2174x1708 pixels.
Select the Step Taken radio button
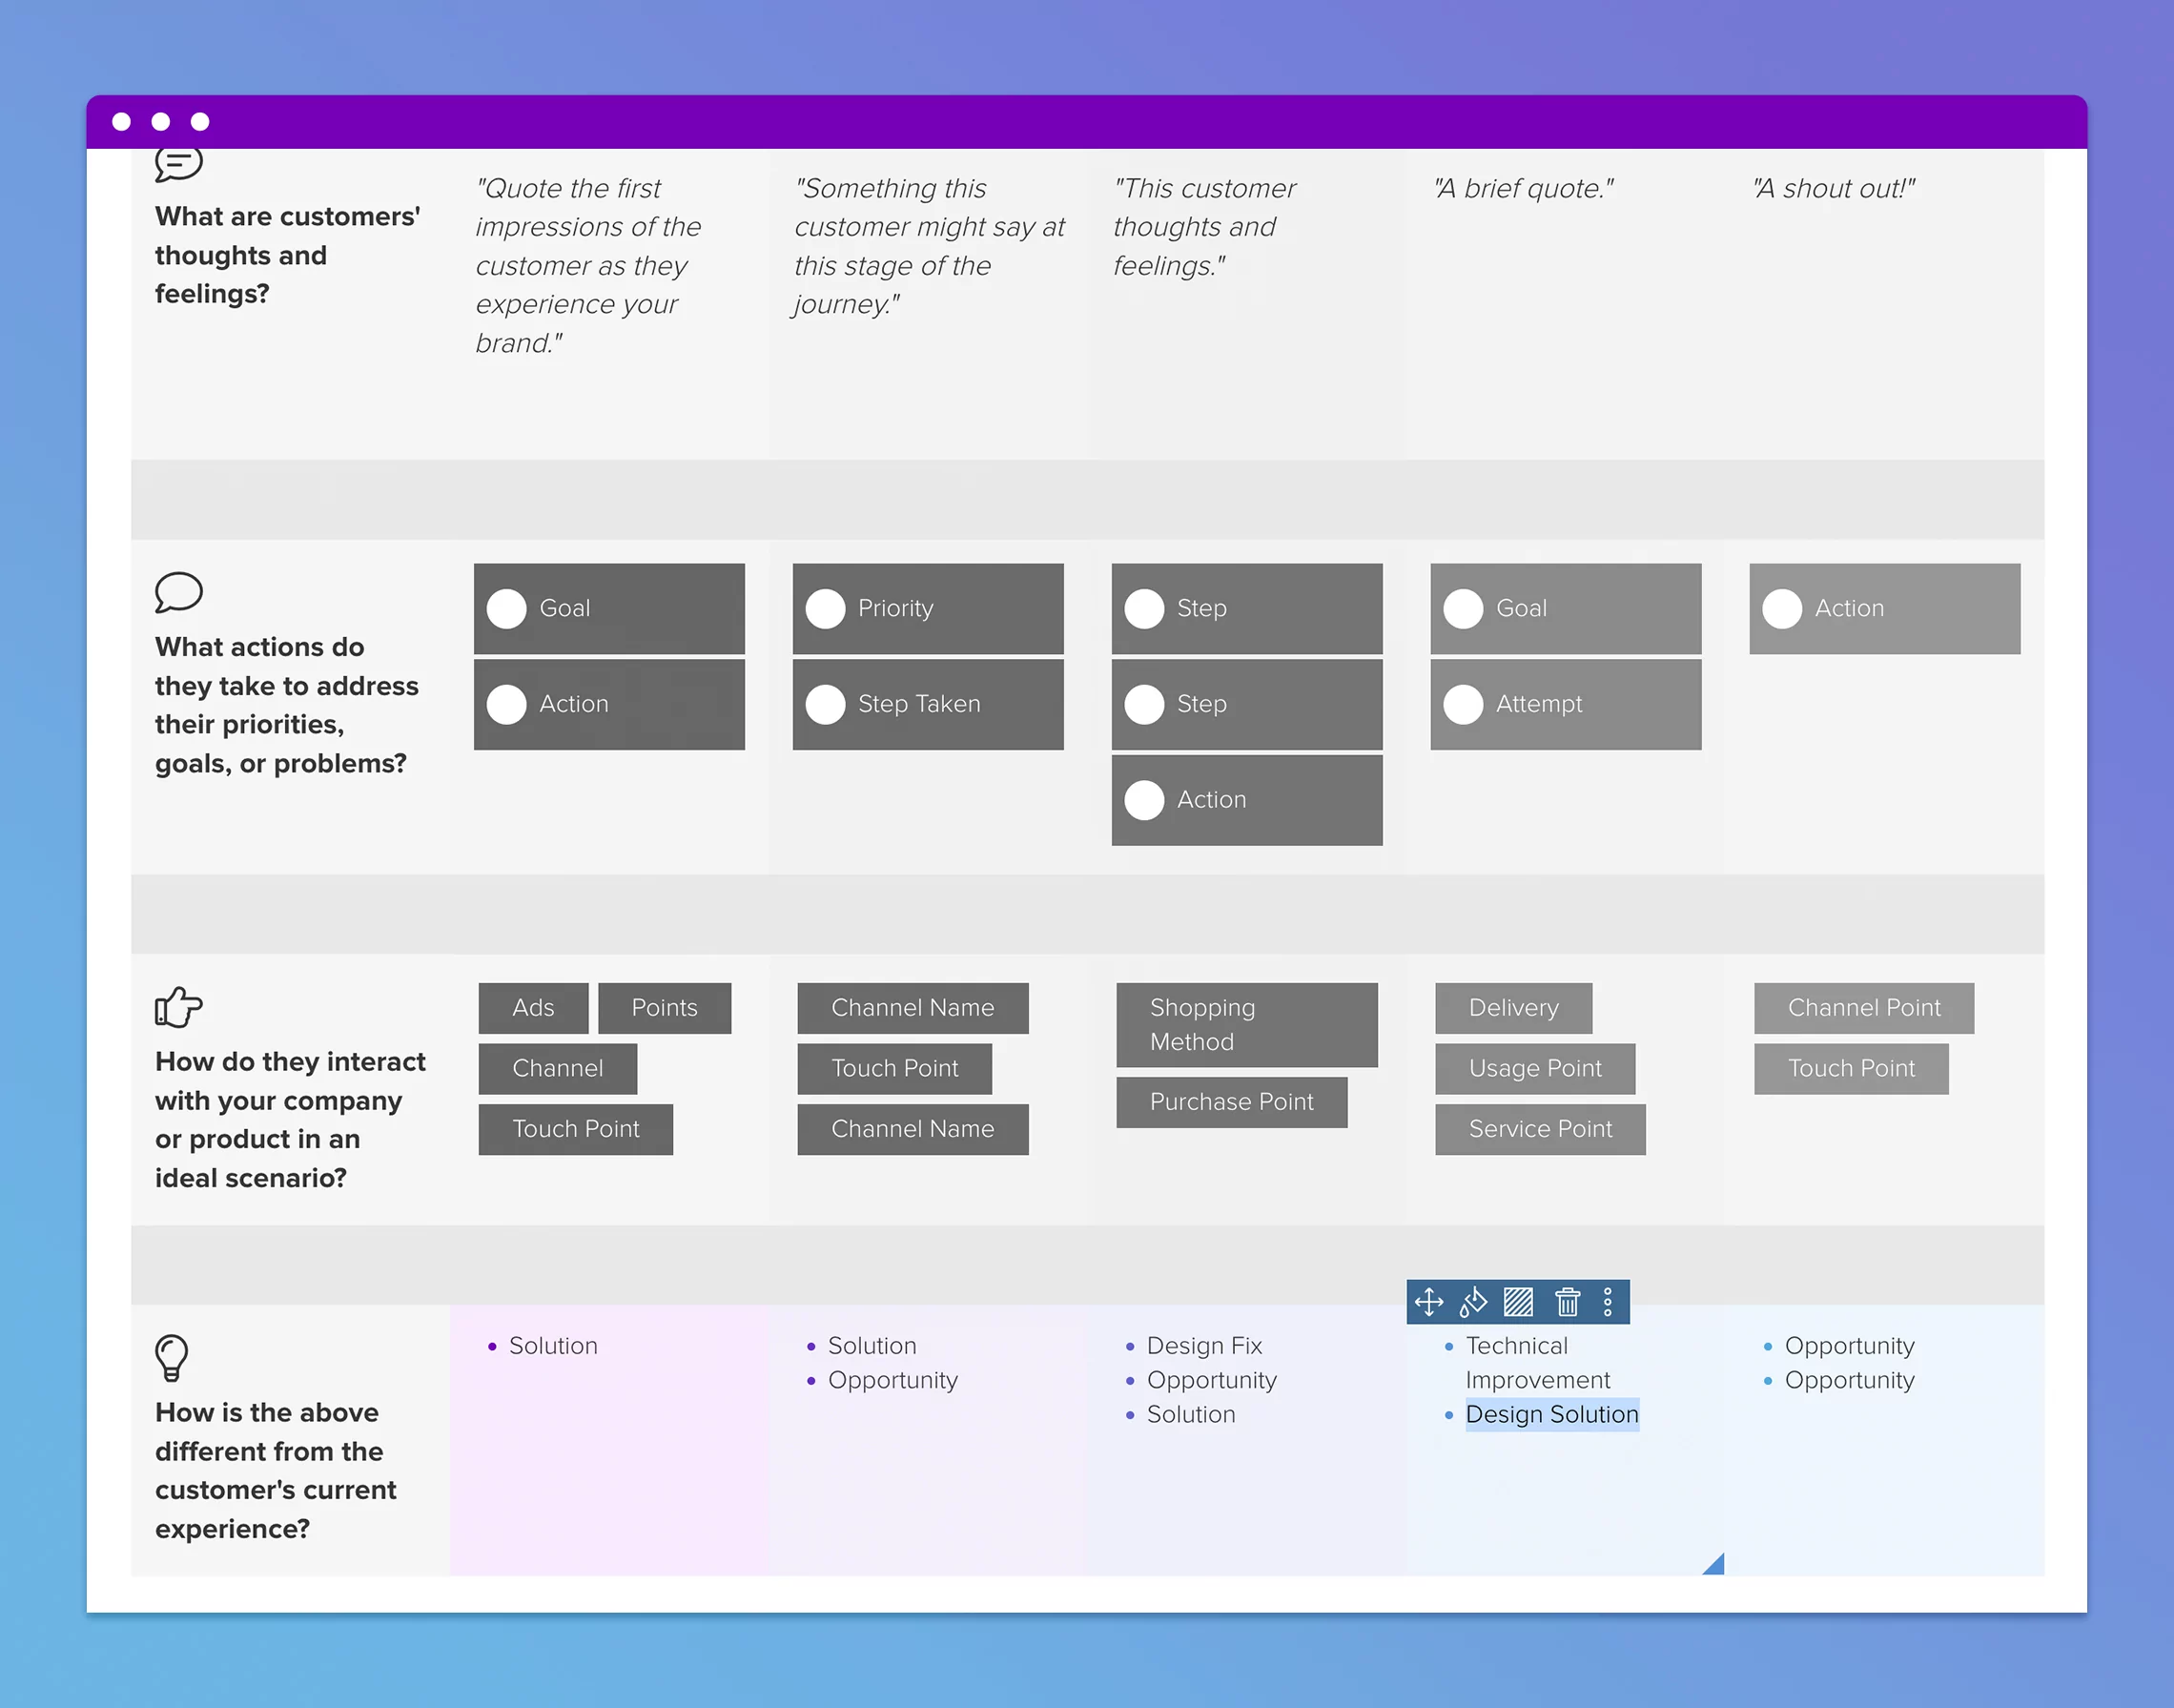click(x=826, y=704)
